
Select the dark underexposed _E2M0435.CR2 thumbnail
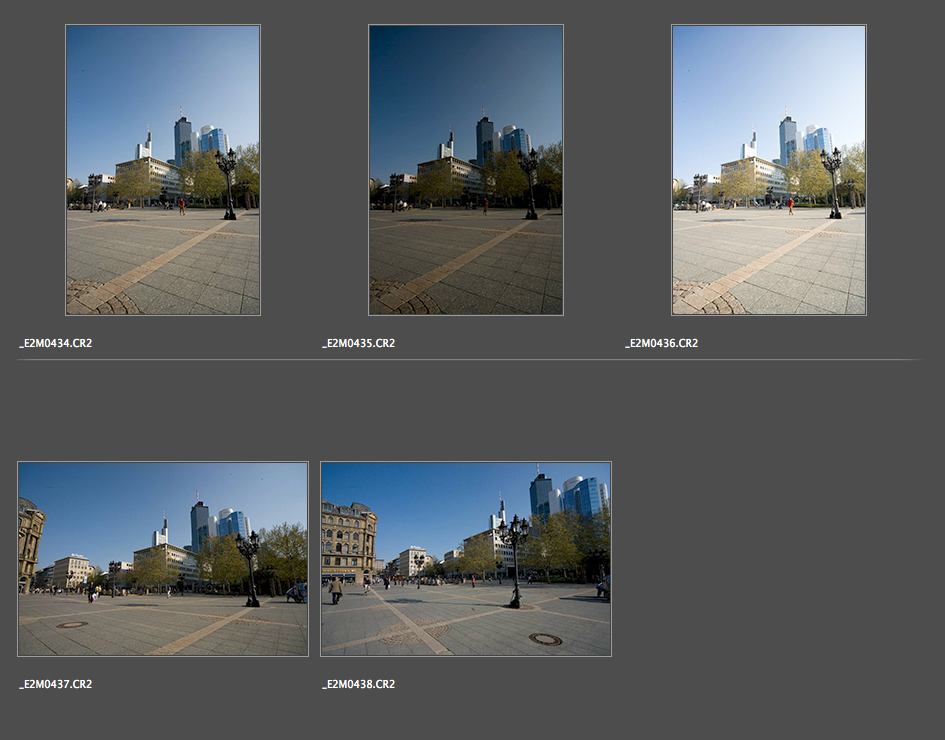[x=465, y=170]
